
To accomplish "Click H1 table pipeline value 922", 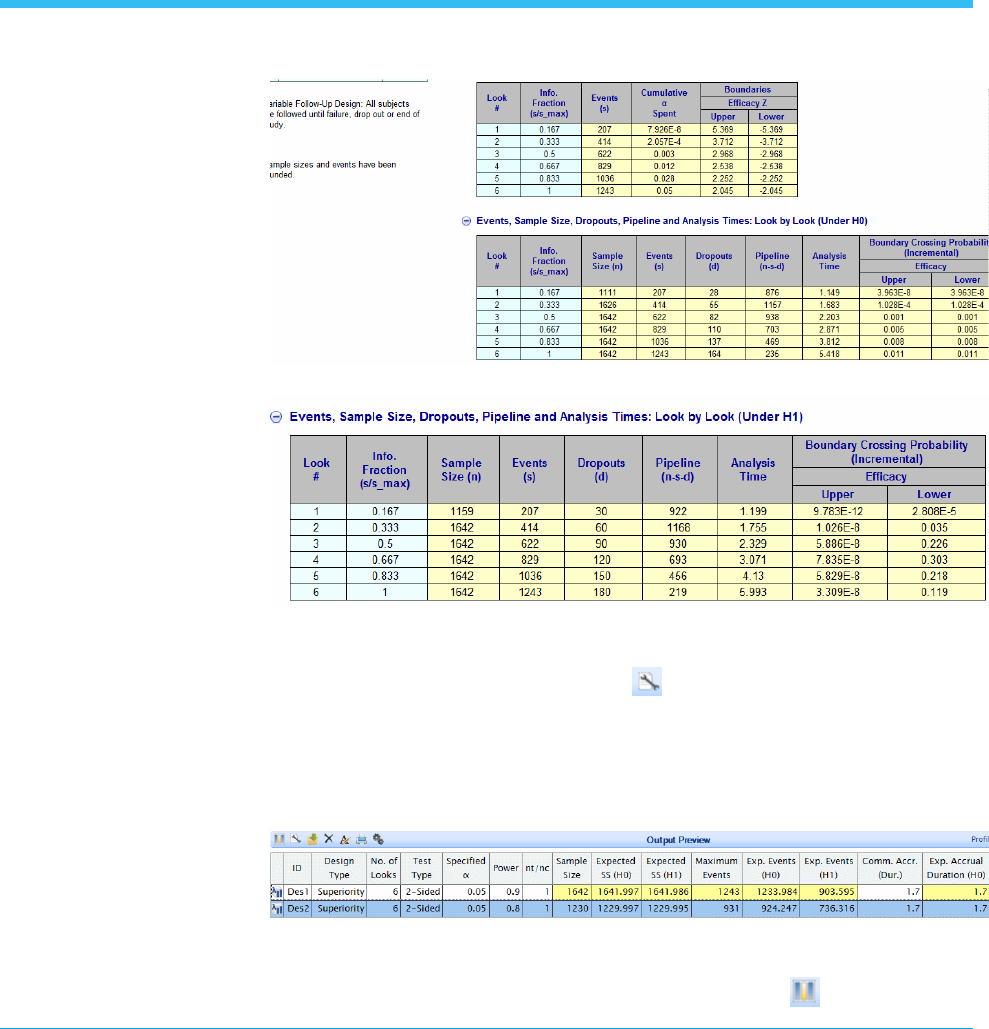I will (679, 511).
